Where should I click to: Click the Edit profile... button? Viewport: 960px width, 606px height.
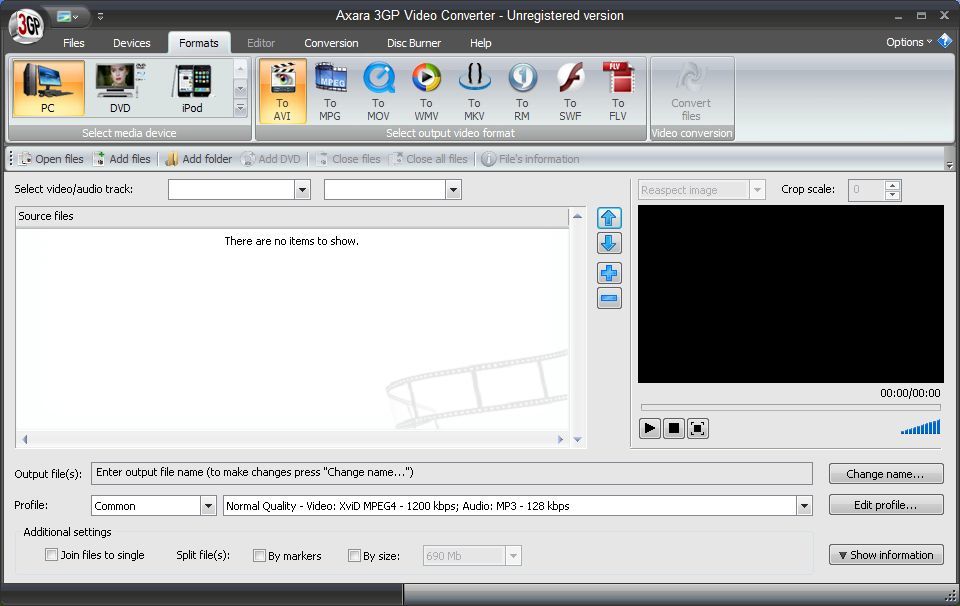pos(886,505)
